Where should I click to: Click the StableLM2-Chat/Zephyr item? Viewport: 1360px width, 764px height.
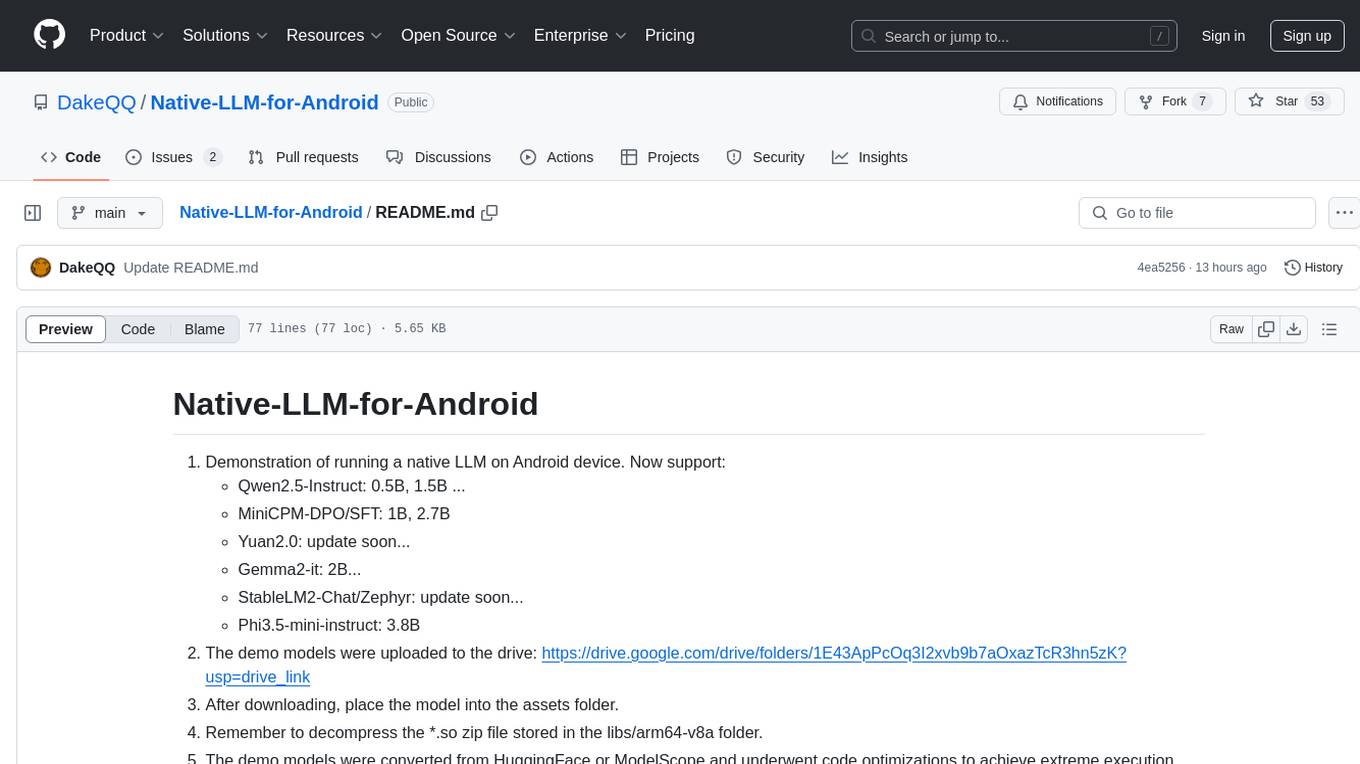point(381,597)
